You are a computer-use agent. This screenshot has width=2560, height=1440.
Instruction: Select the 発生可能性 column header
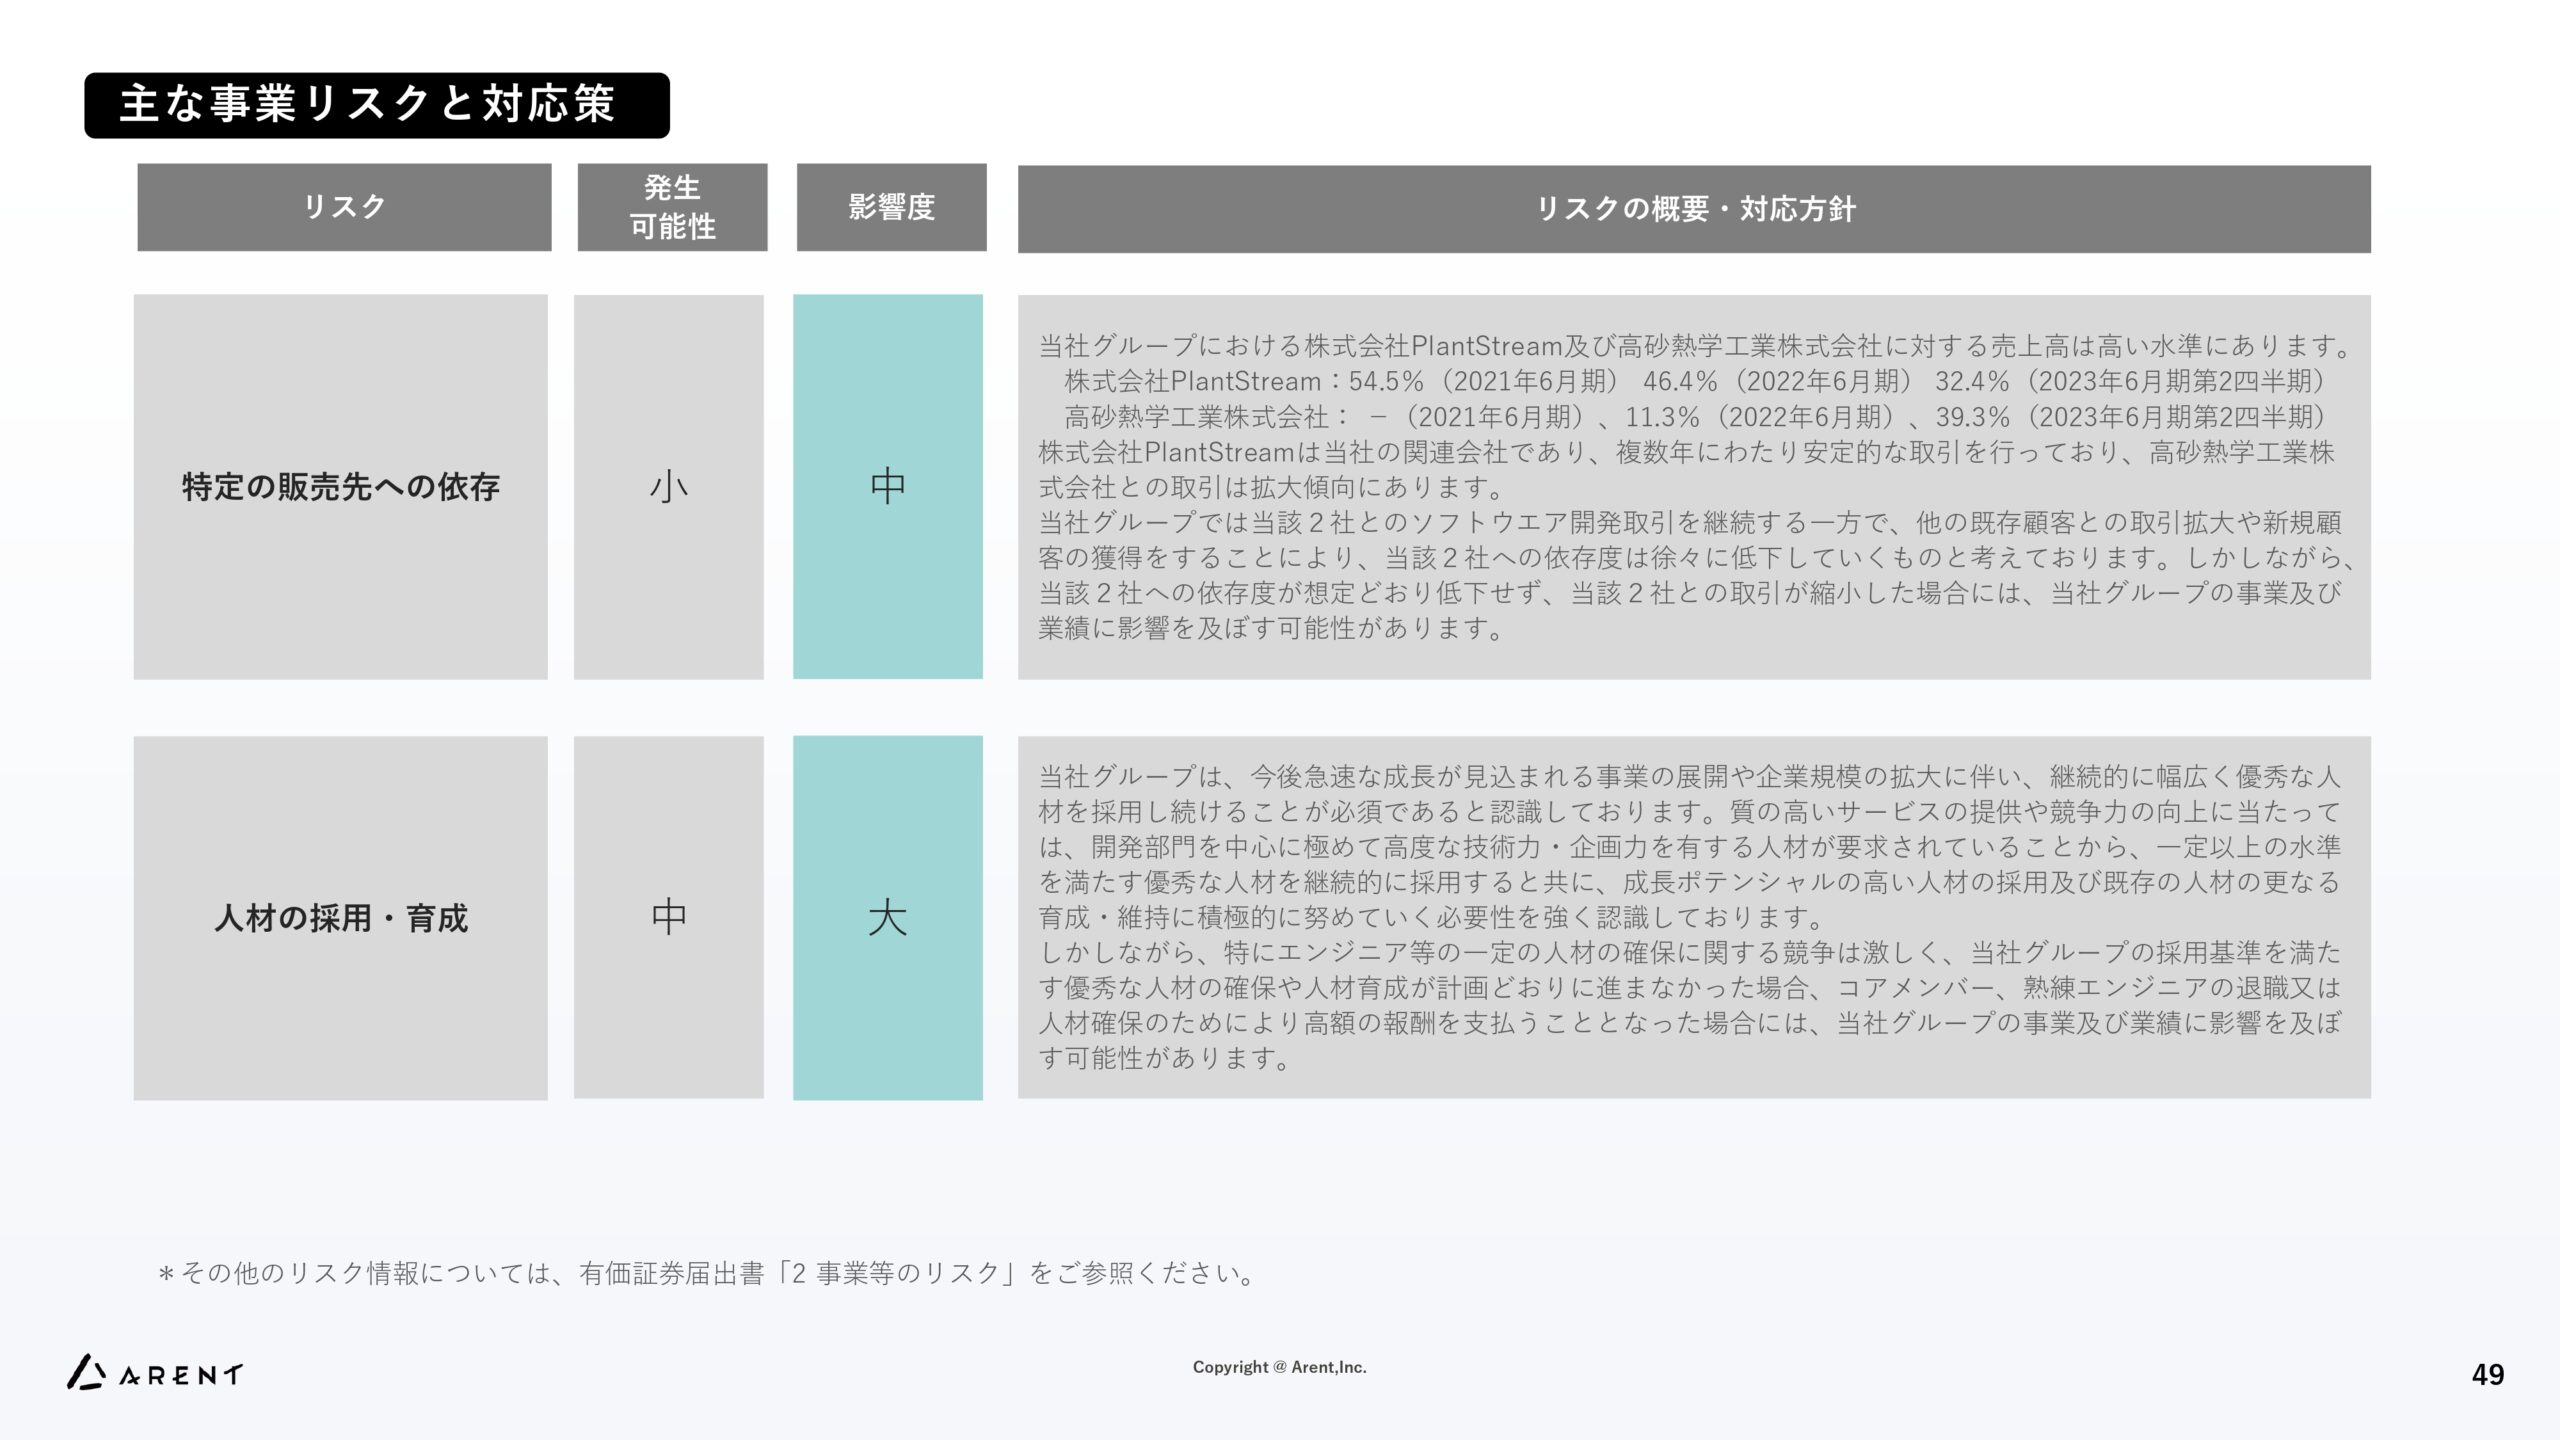click(672, 207)
